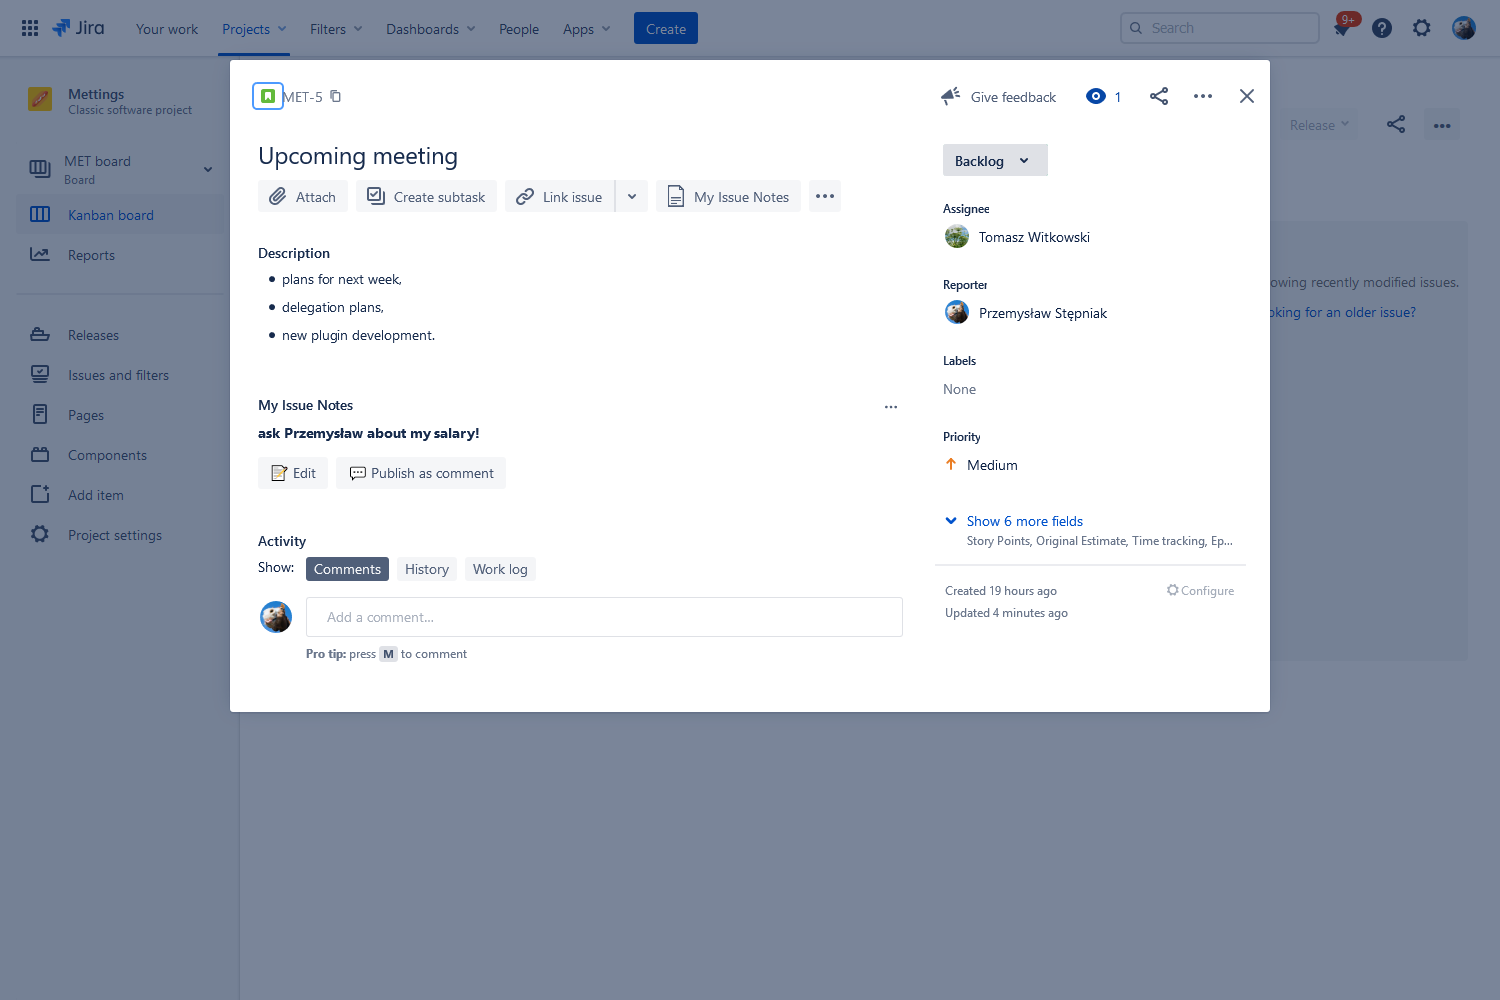The height and width of the screenshot is (1000, 1500).
Task: Click Create subtask button
Action: 427,196
